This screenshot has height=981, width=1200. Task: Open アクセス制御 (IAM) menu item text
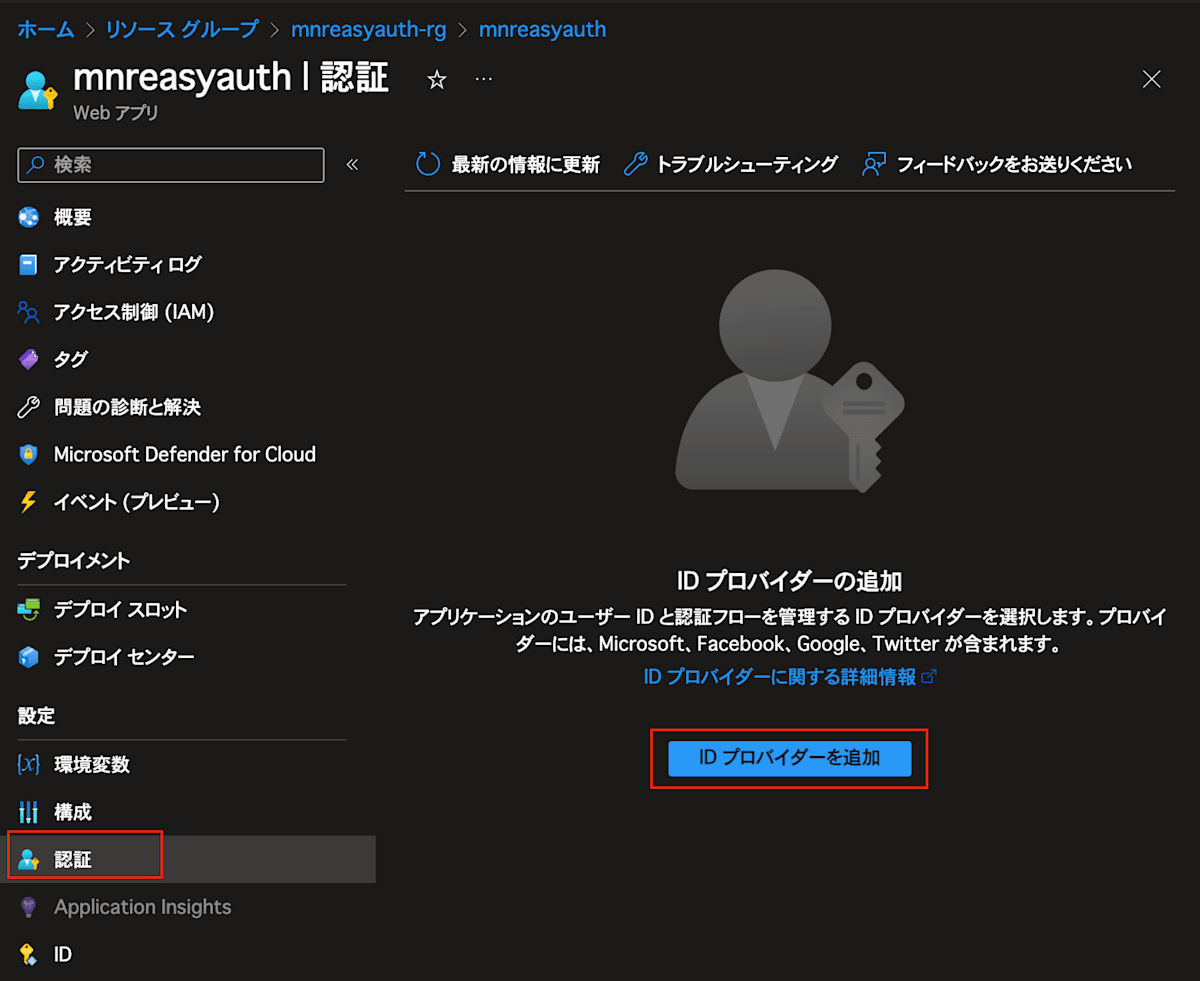134,312
